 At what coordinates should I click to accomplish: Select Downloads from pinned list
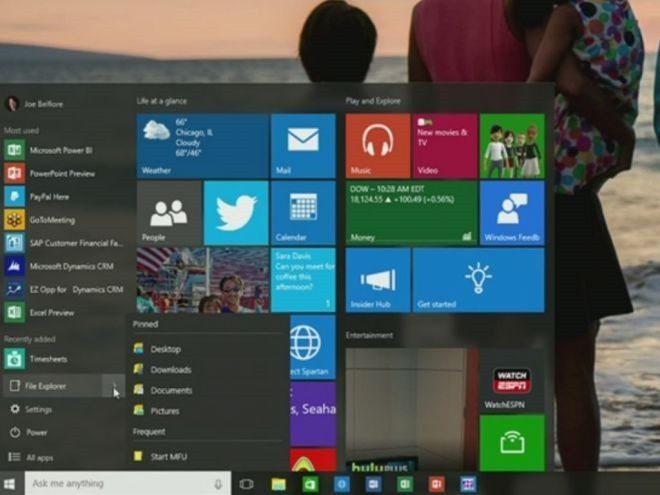(x=171, y=369)
